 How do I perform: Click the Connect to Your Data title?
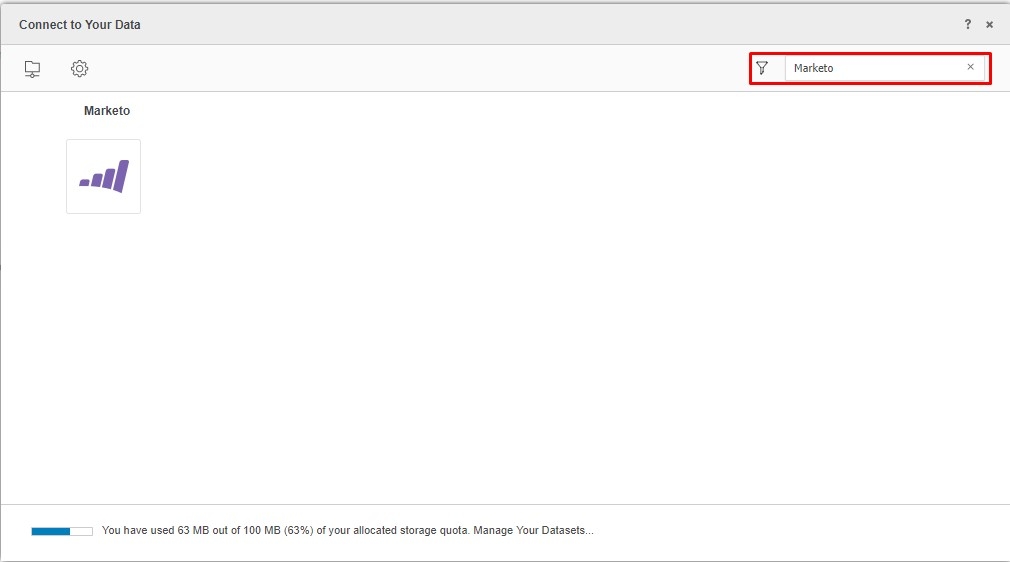click(x=80, y=24)
